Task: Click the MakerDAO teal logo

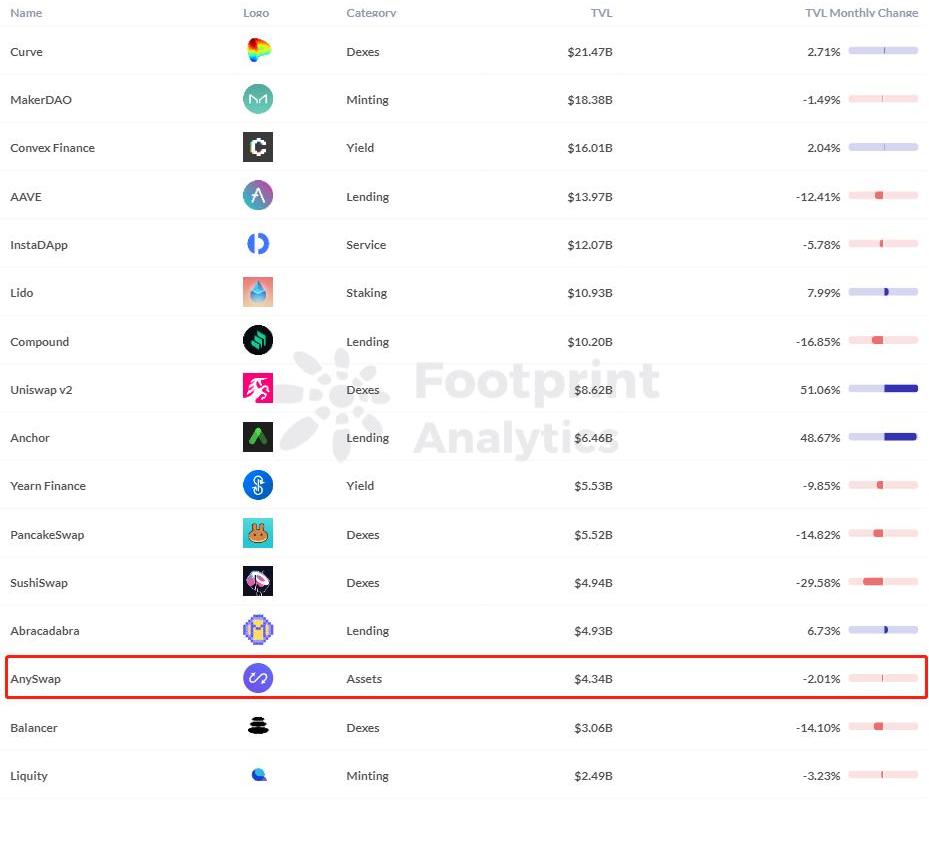Action: coord(258,99)
